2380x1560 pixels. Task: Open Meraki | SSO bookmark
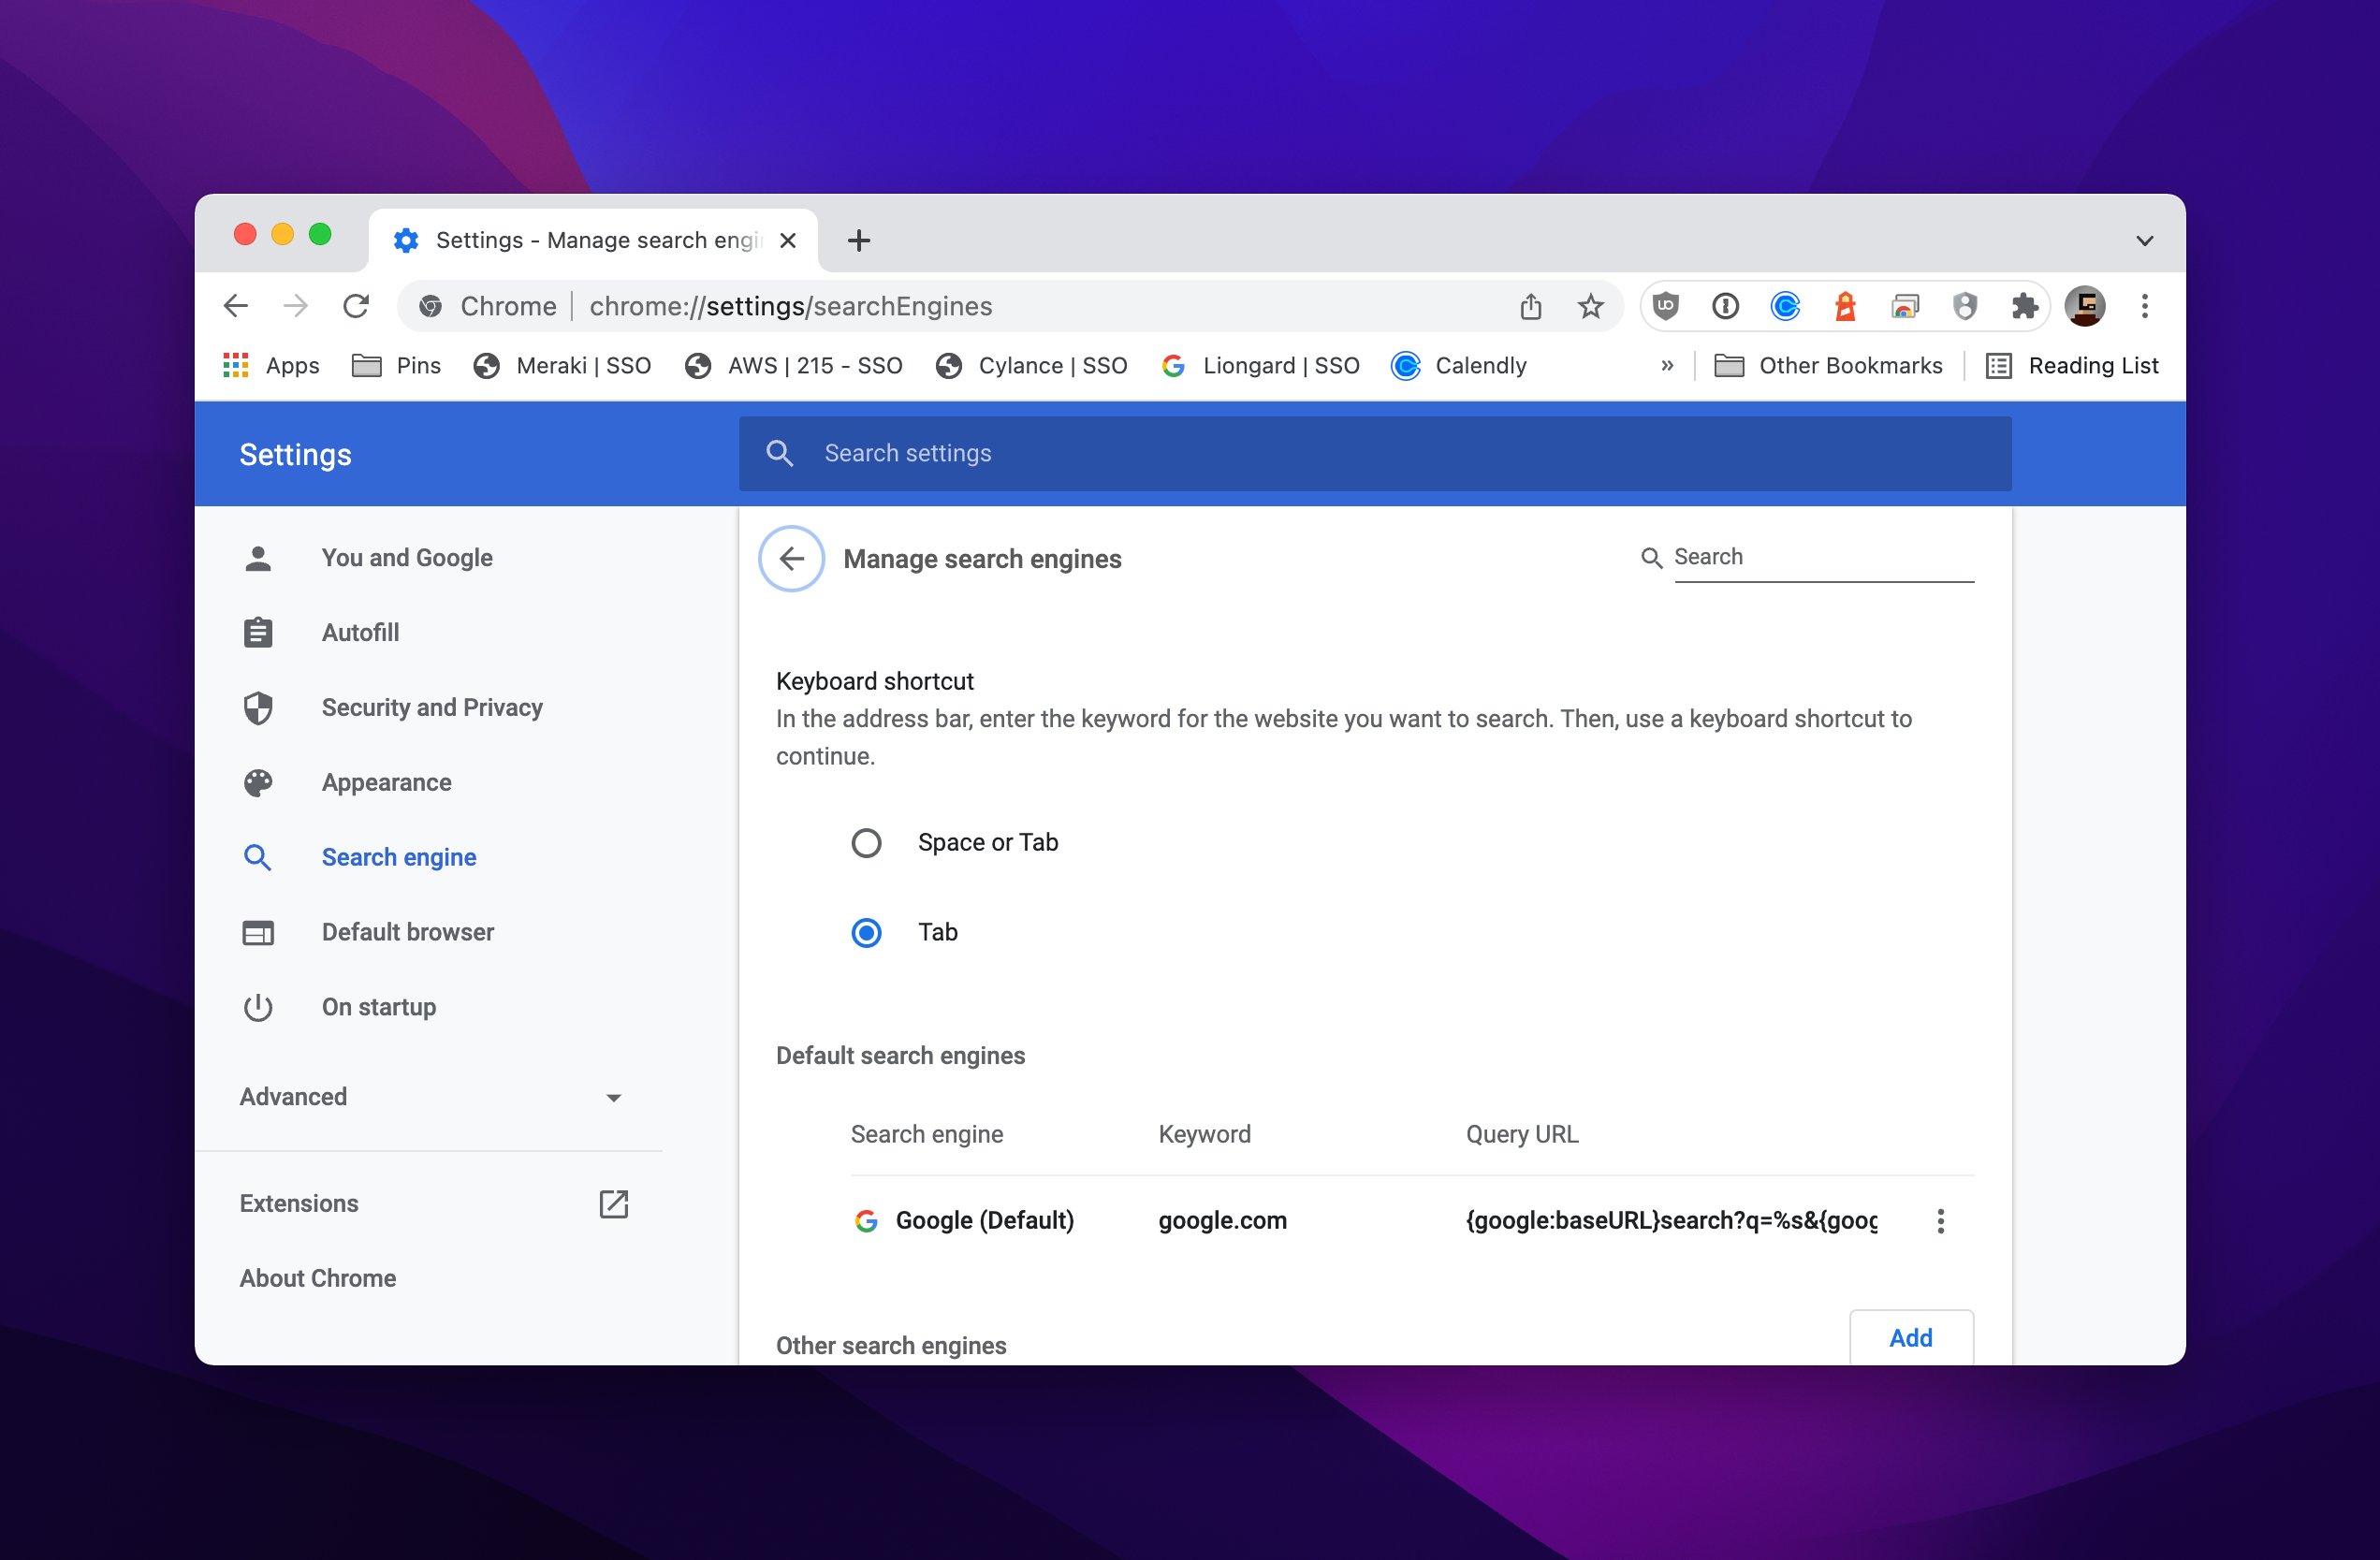563,366
